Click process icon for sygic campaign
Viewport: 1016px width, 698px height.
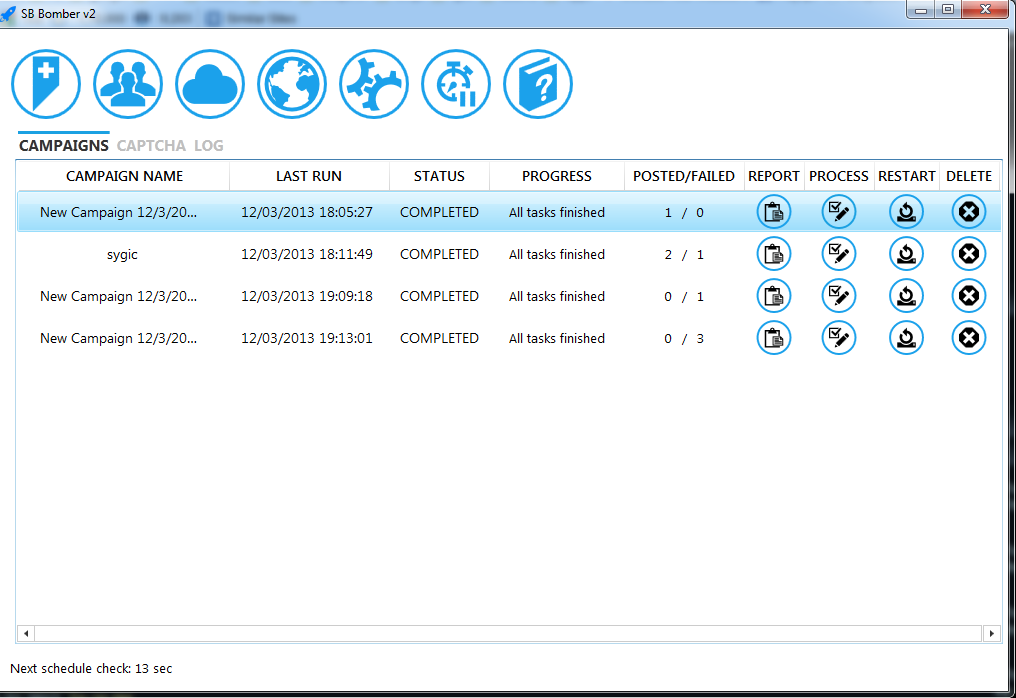point(838,254)
